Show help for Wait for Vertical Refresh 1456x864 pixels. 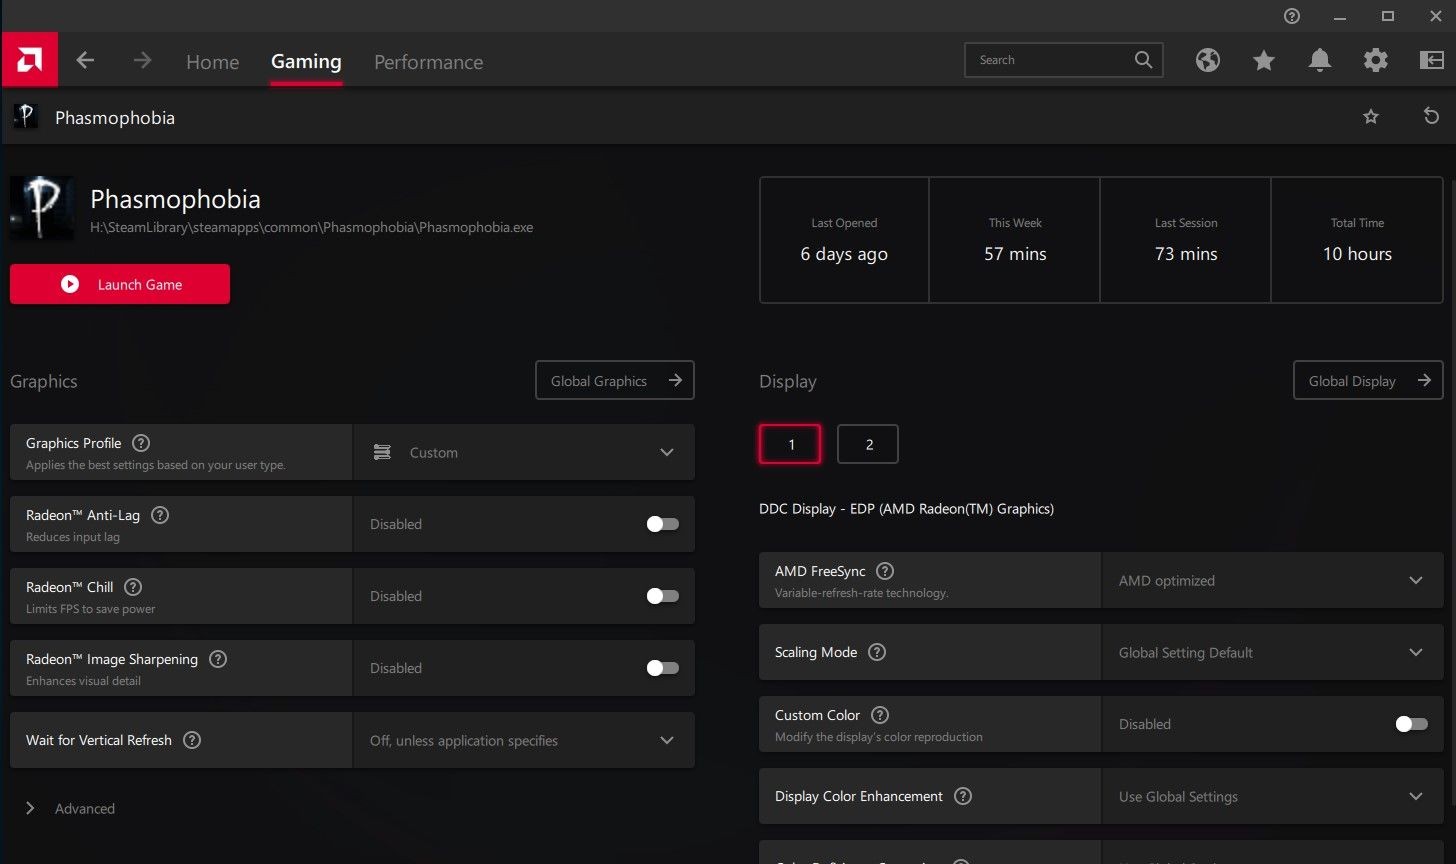coord(192,740)
